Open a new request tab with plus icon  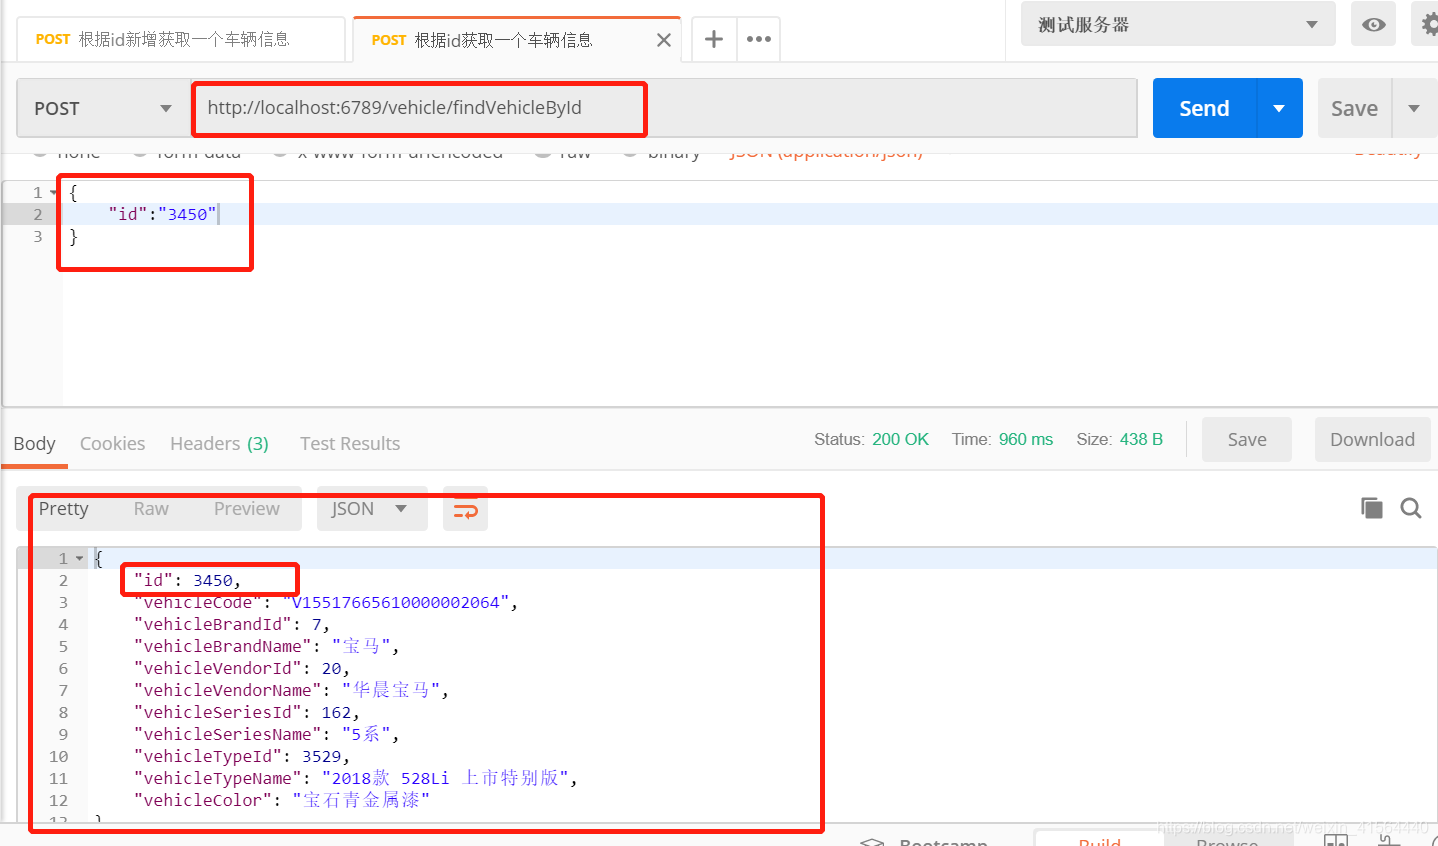tap(714, 39)
